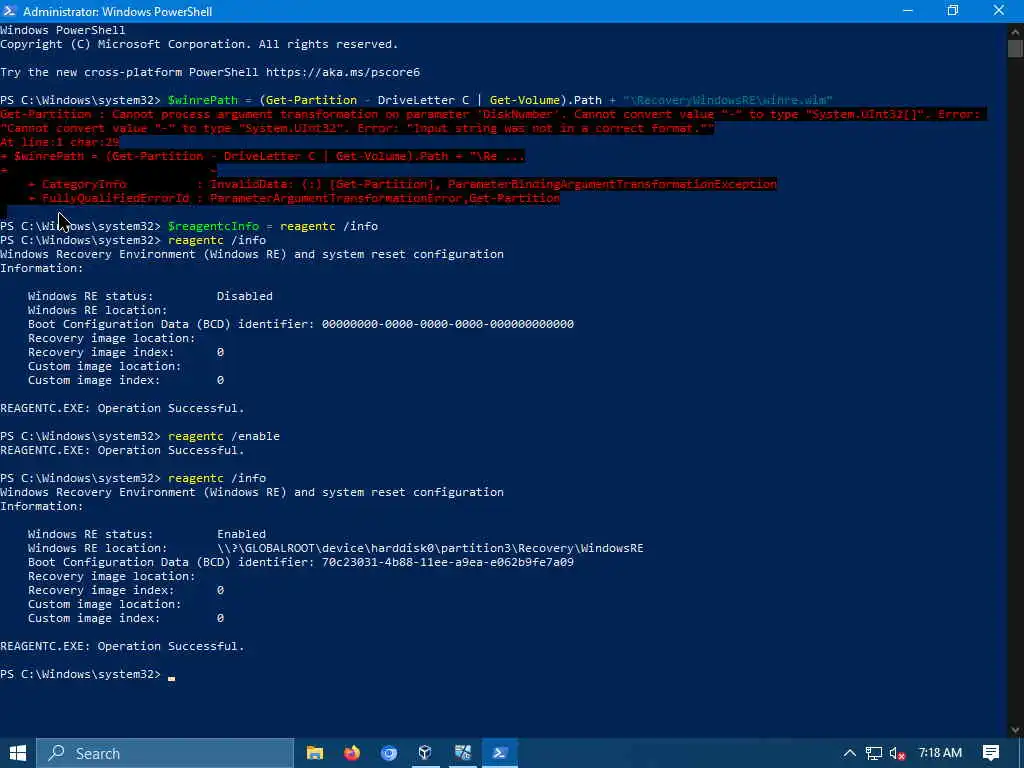Click red 'CategoryInfo' error line
The height and width of the screenshot is (768, 1024).
402,184
